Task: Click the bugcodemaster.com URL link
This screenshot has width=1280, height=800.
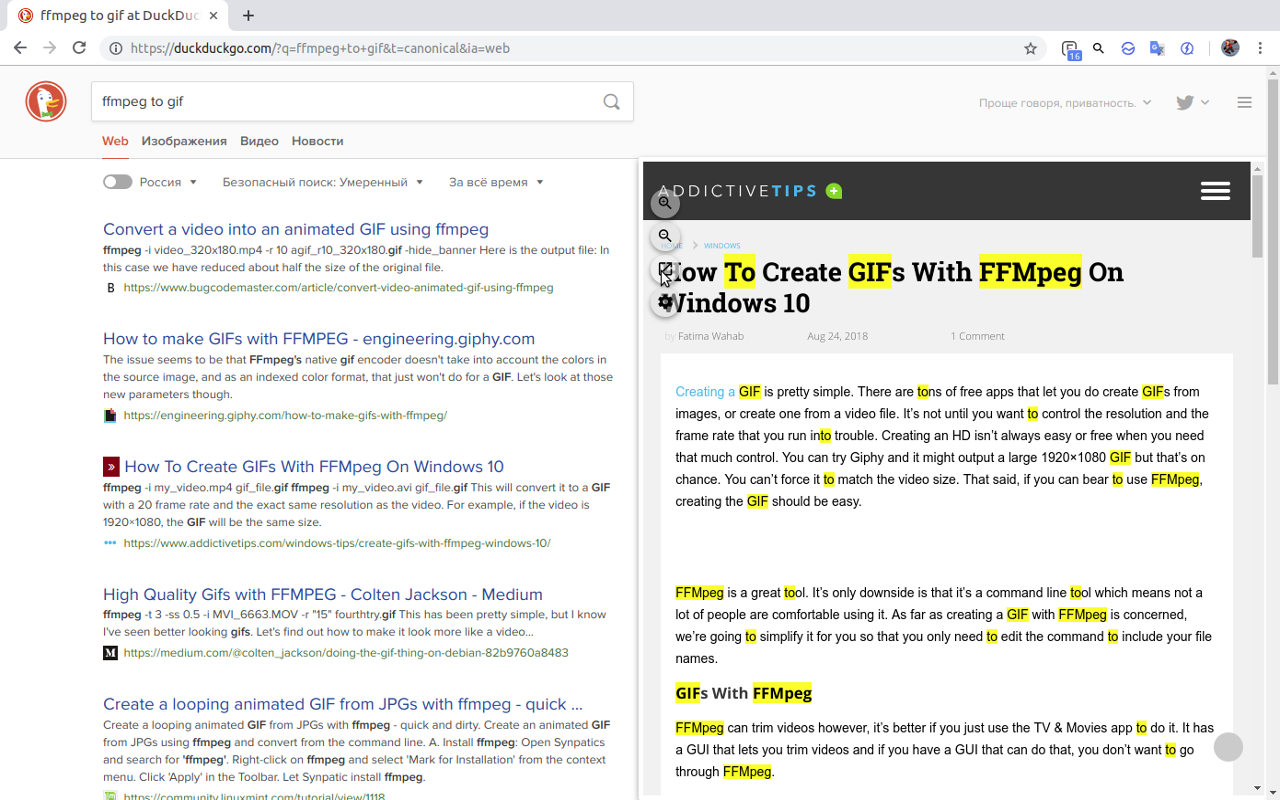Action: point(338,287)
